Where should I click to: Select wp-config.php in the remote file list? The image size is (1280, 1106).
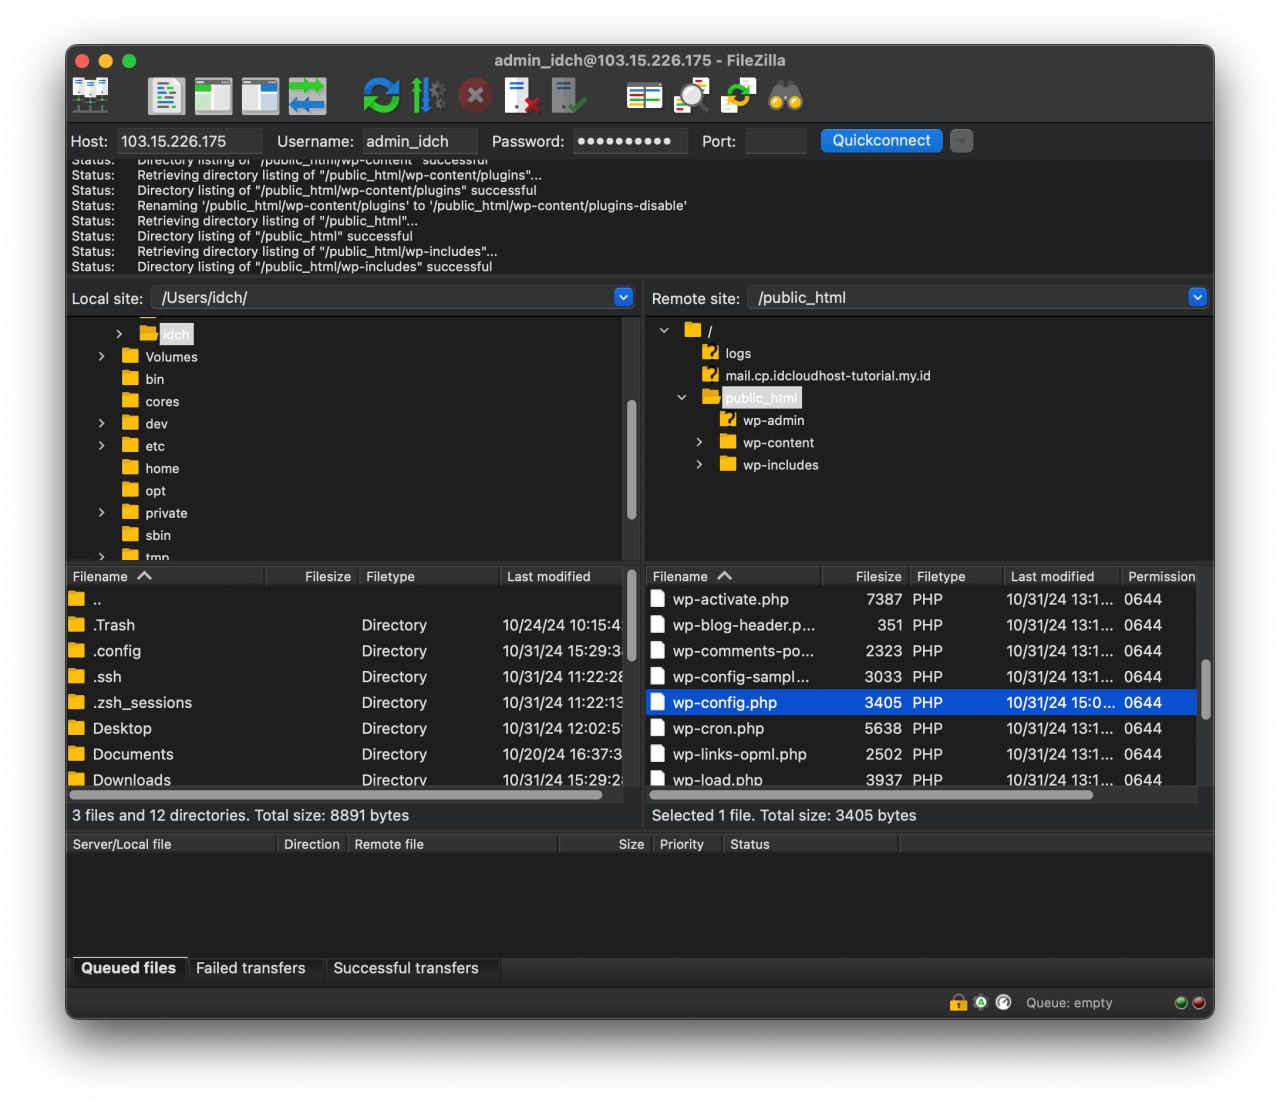pyautogui.click(x=921, y=702)
